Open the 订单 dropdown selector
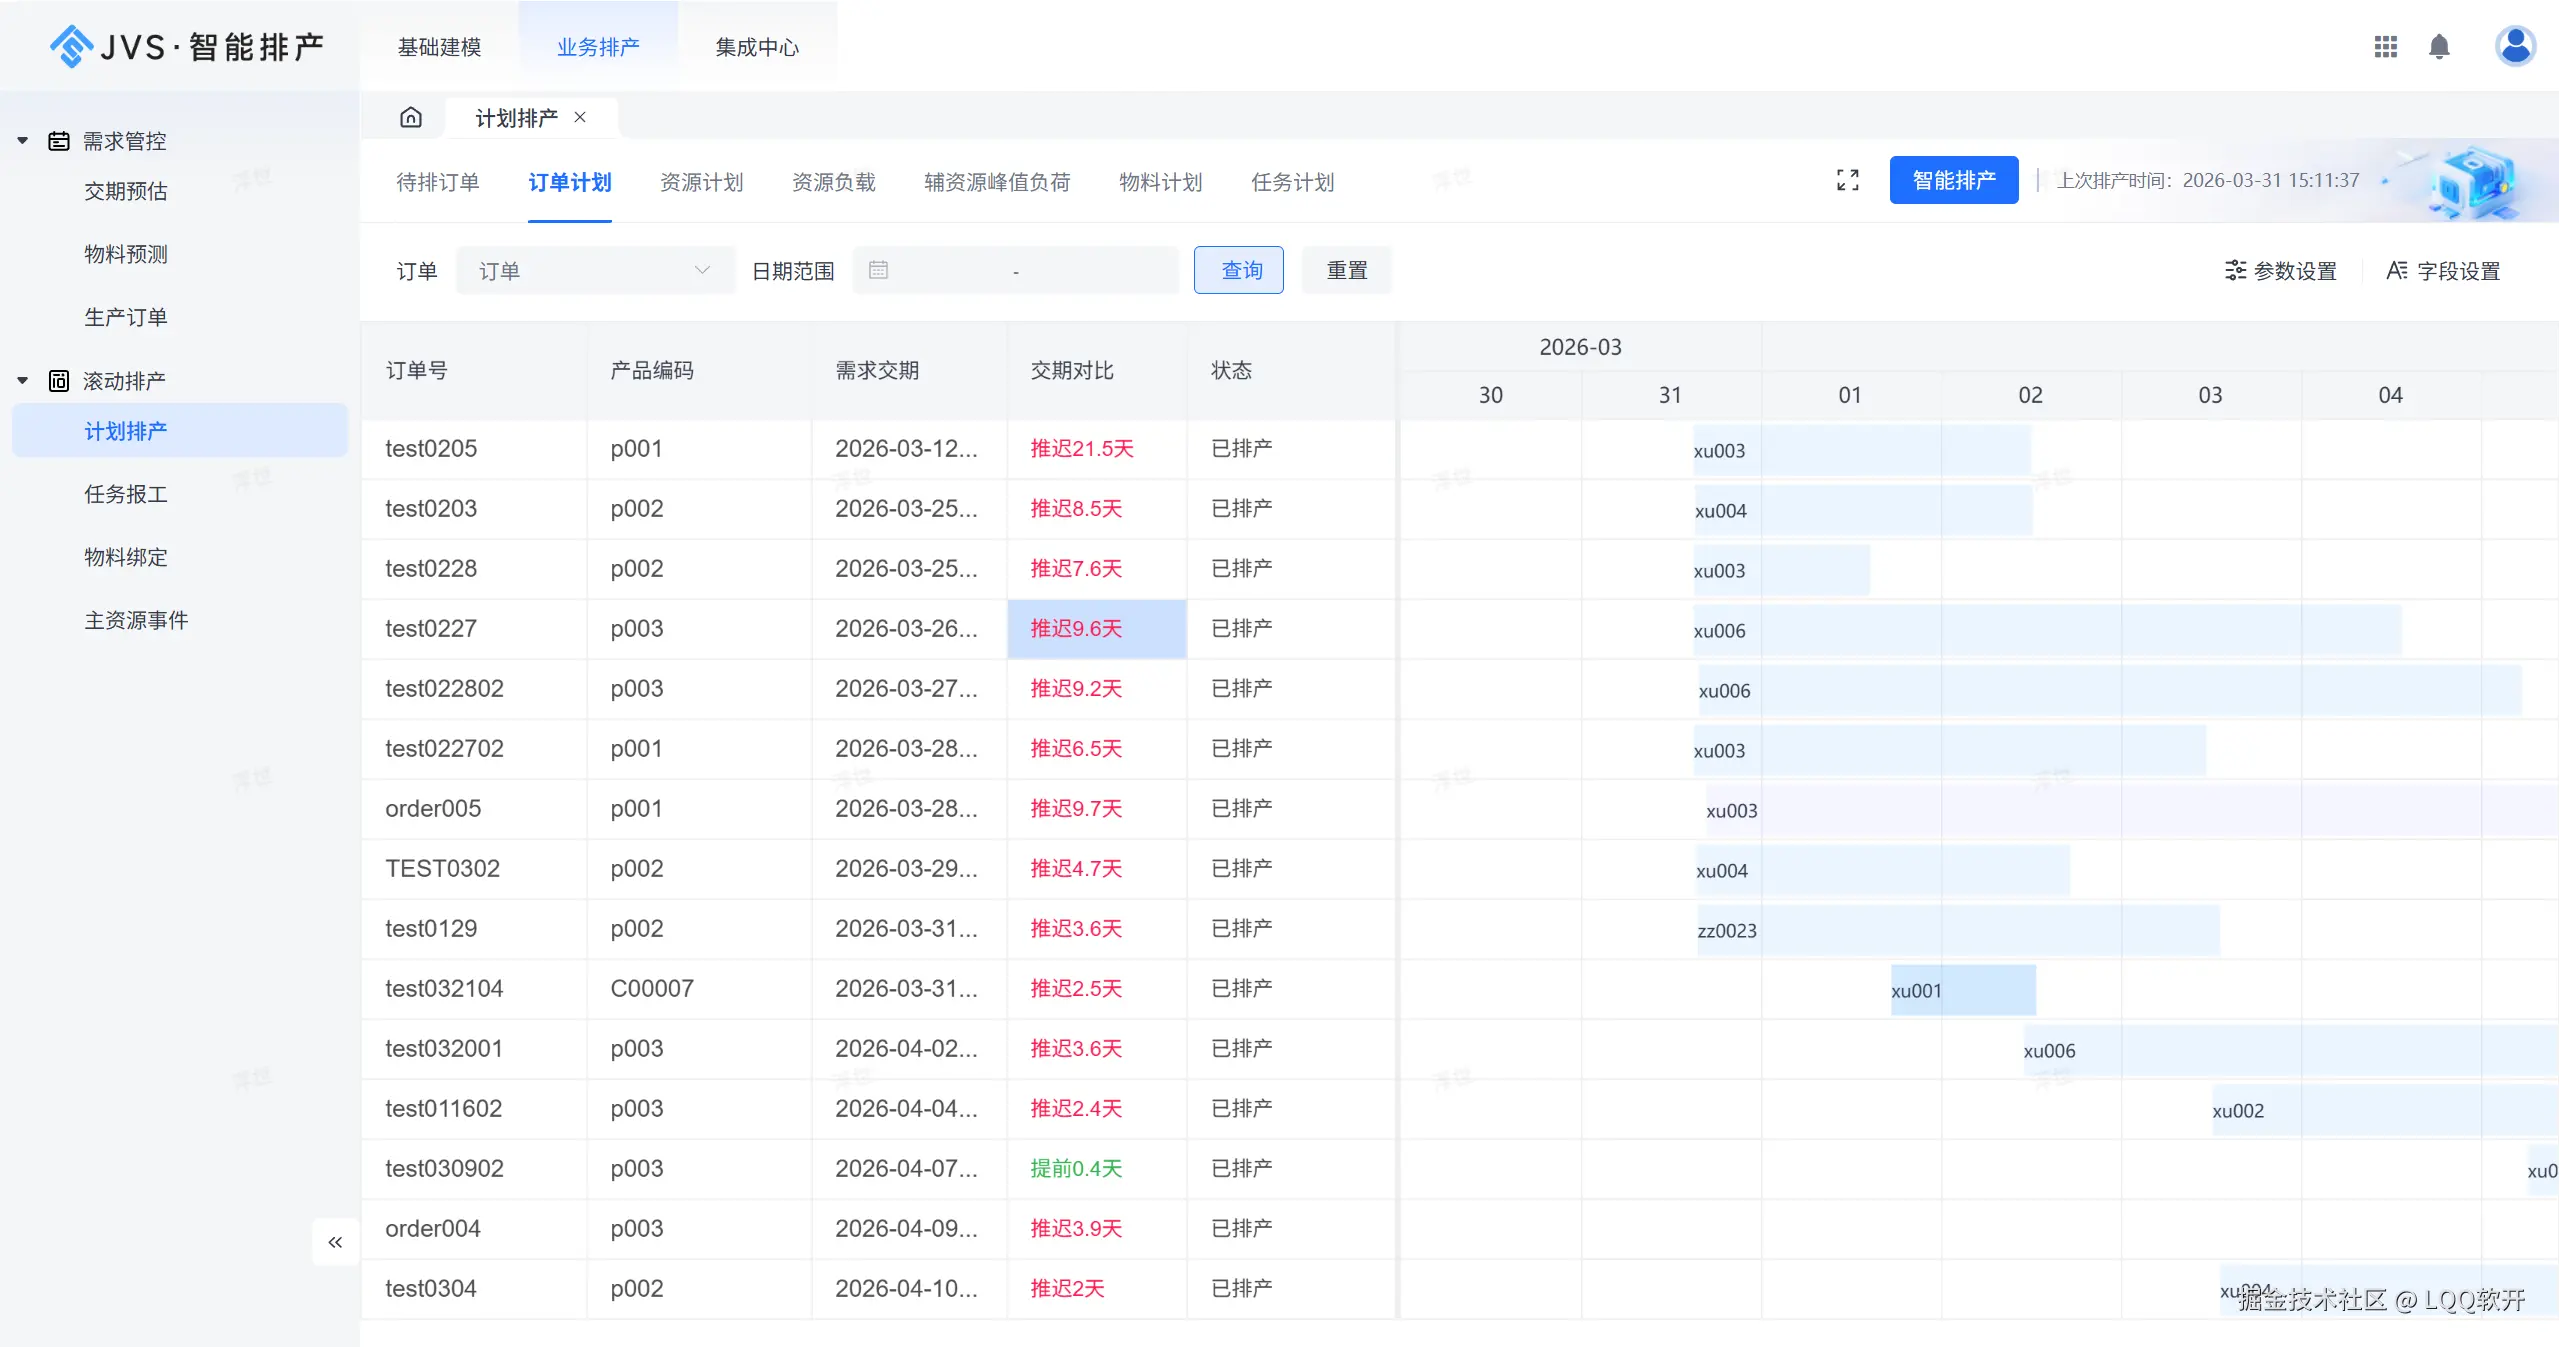This screenshot has height=1347, width=2559. [594, 271]
